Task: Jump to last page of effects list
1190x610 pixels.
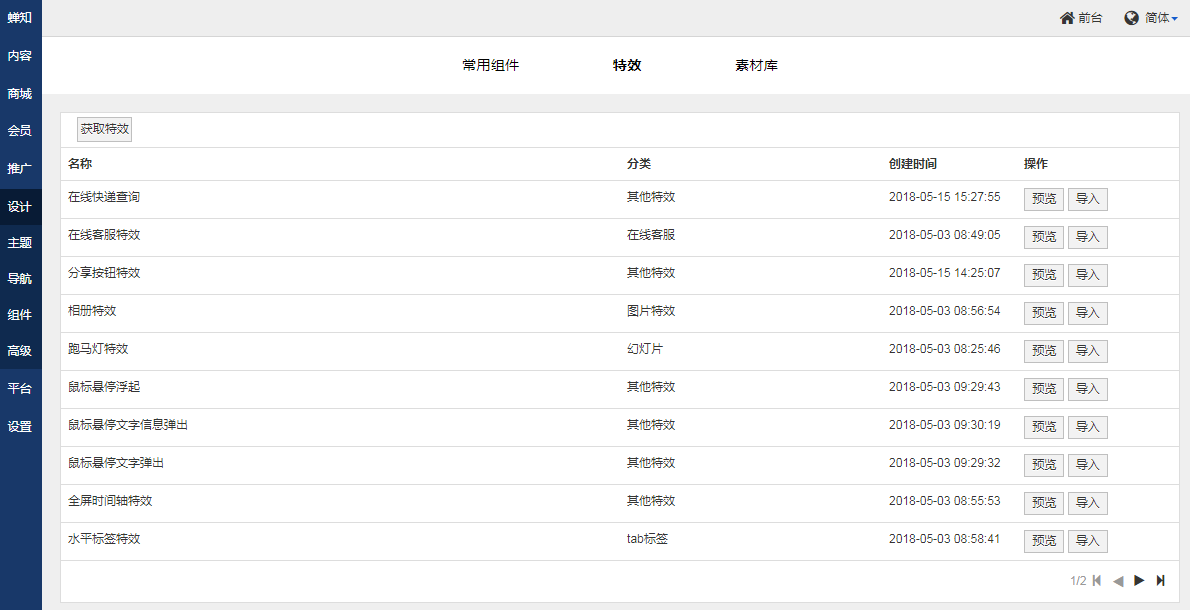Action: 1160,581
